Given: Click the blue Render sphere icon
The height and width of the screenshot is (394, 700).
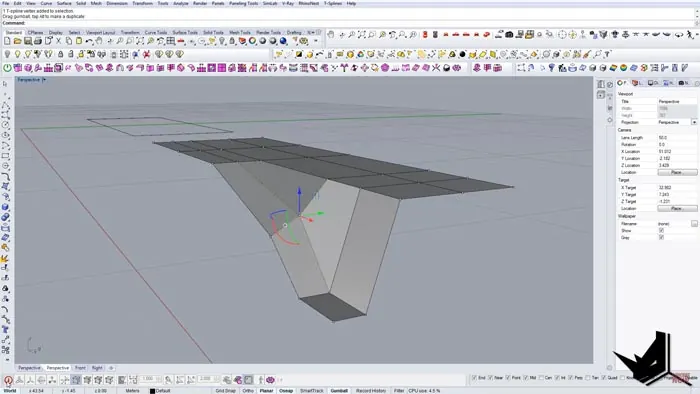Looking at the screenshot, I should tap(283, 41).
